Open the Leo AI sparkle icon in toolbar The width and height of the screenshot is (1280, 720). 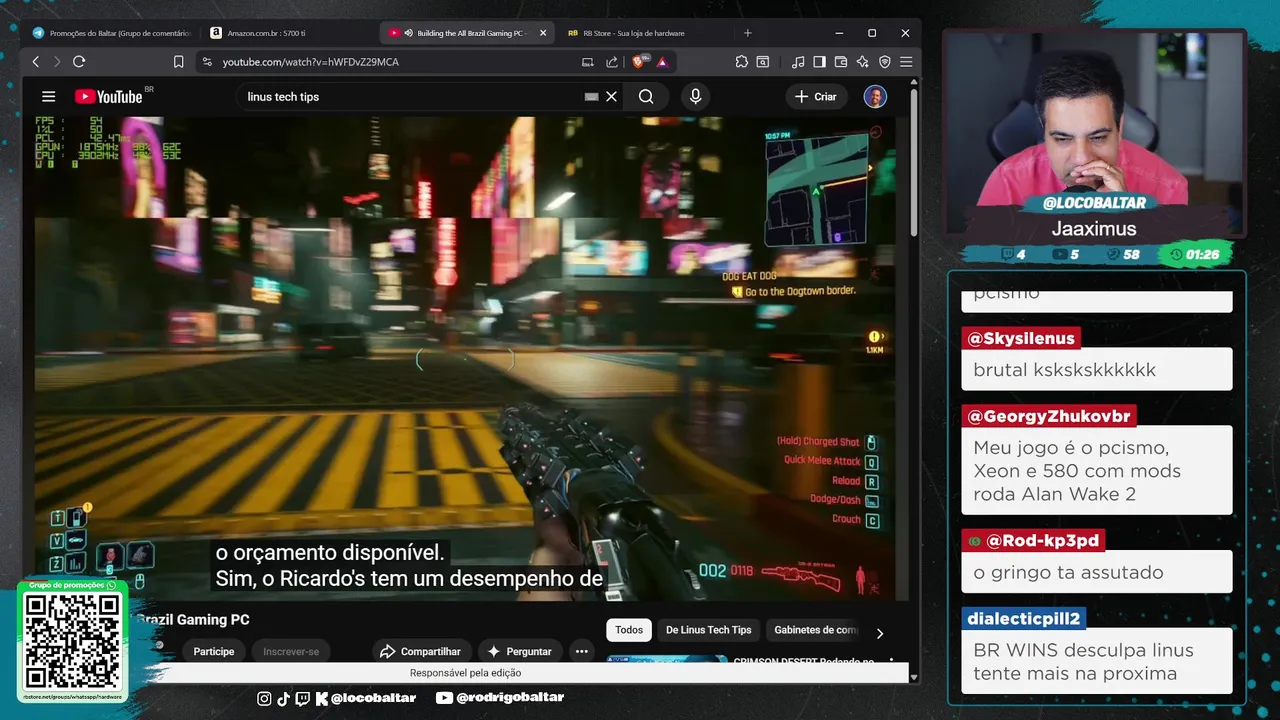tap(862, 62)
